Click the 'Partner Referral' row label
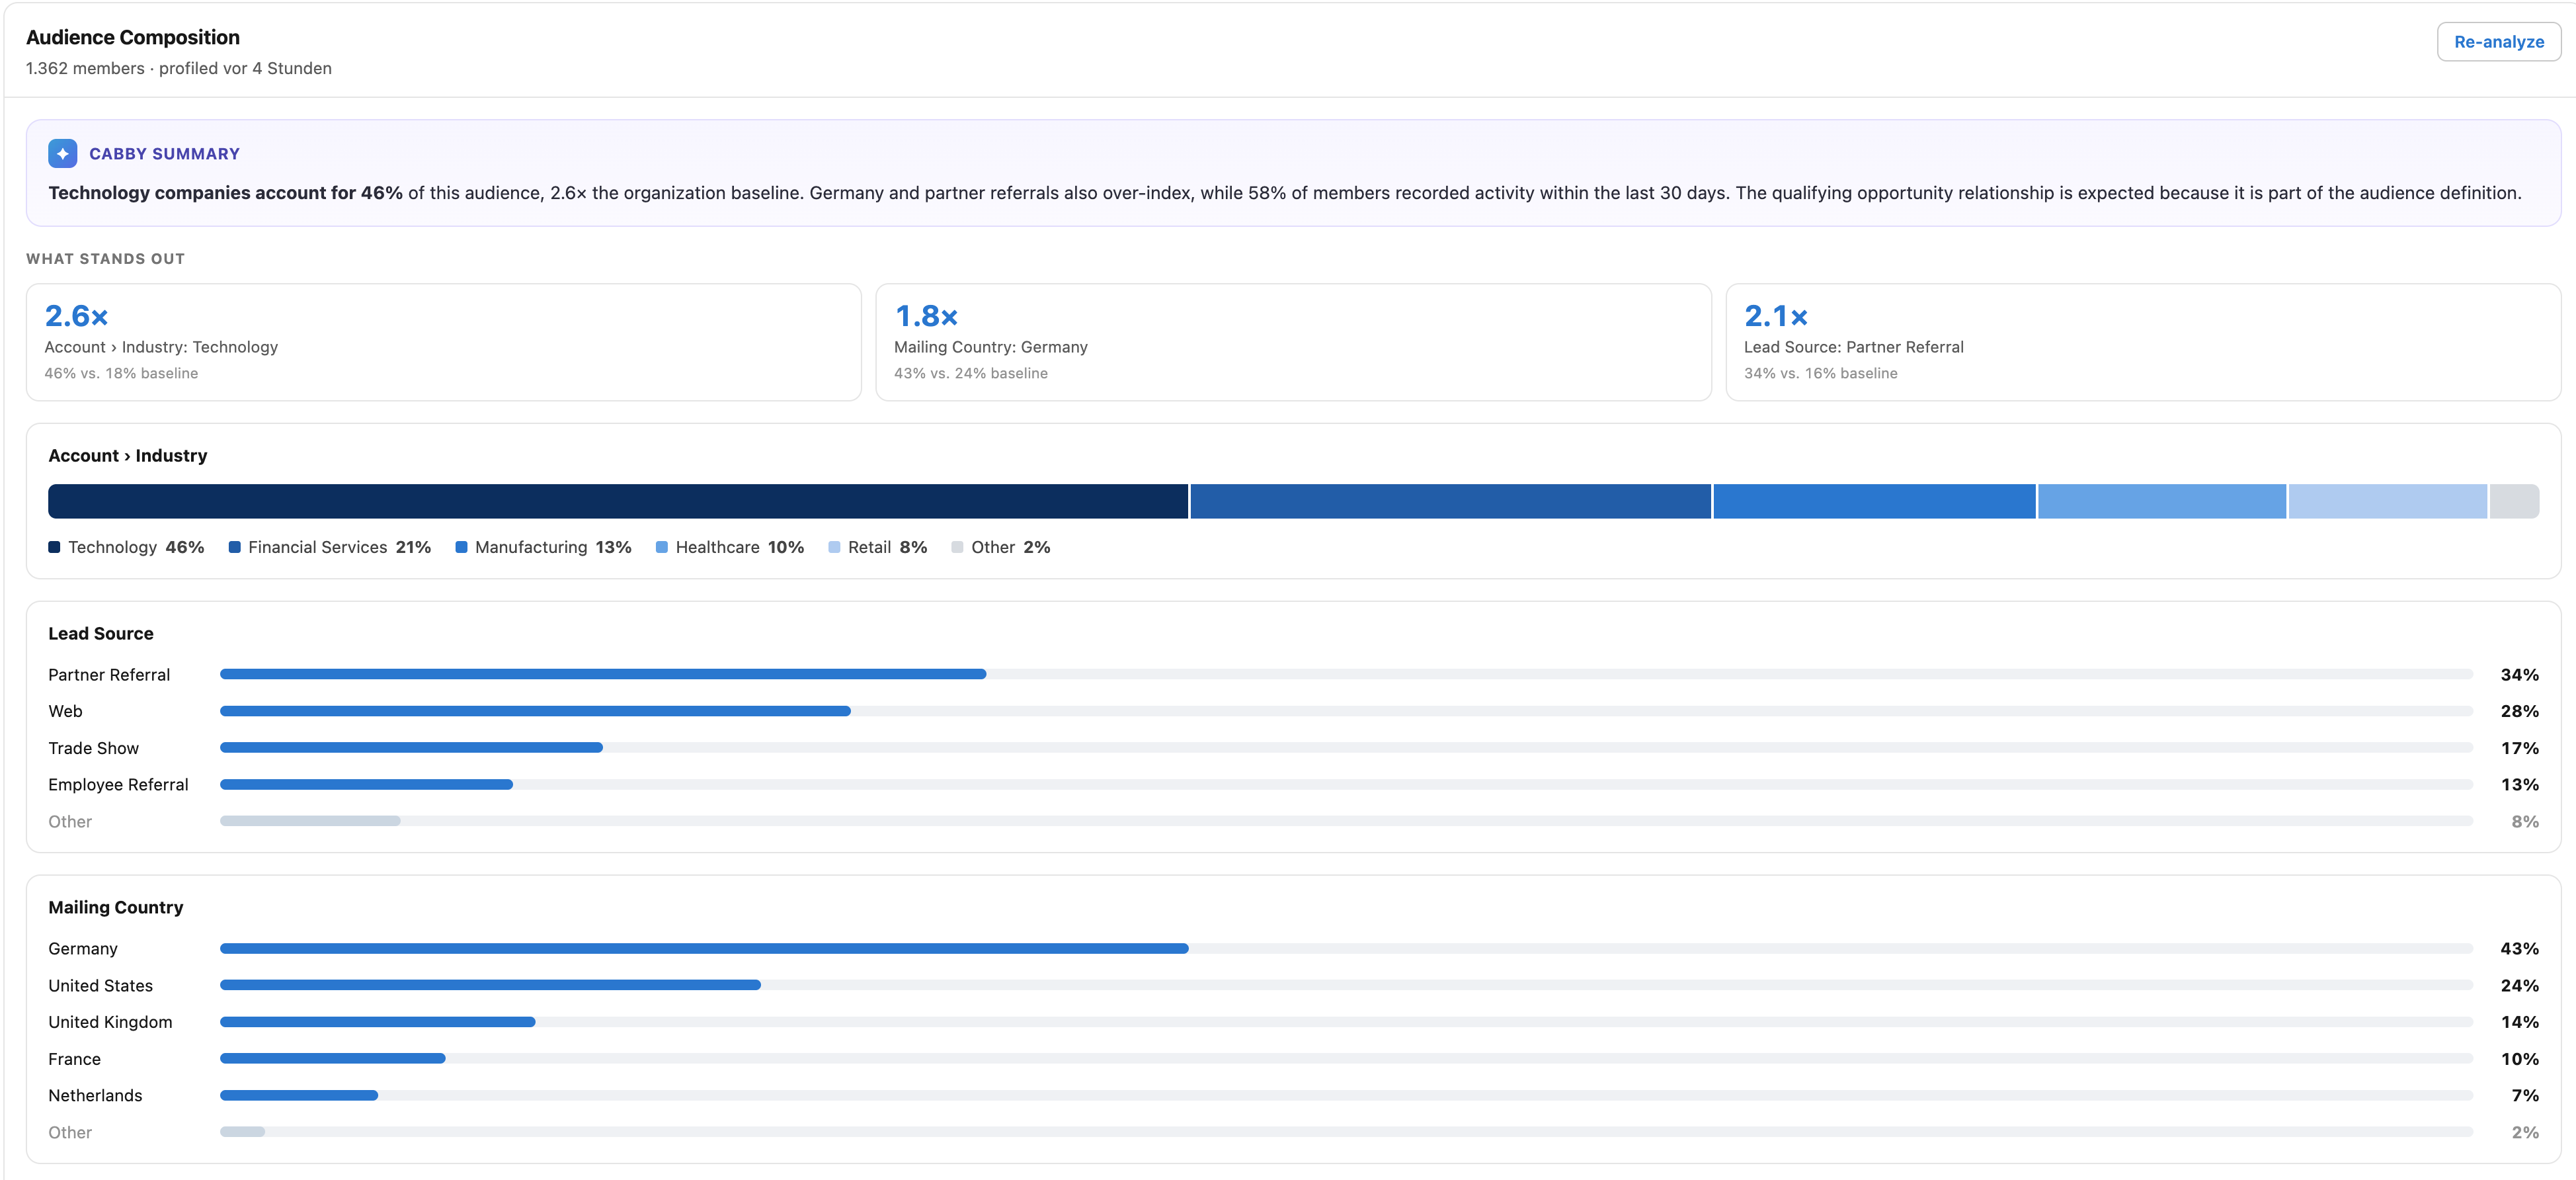 coord(109,675)
